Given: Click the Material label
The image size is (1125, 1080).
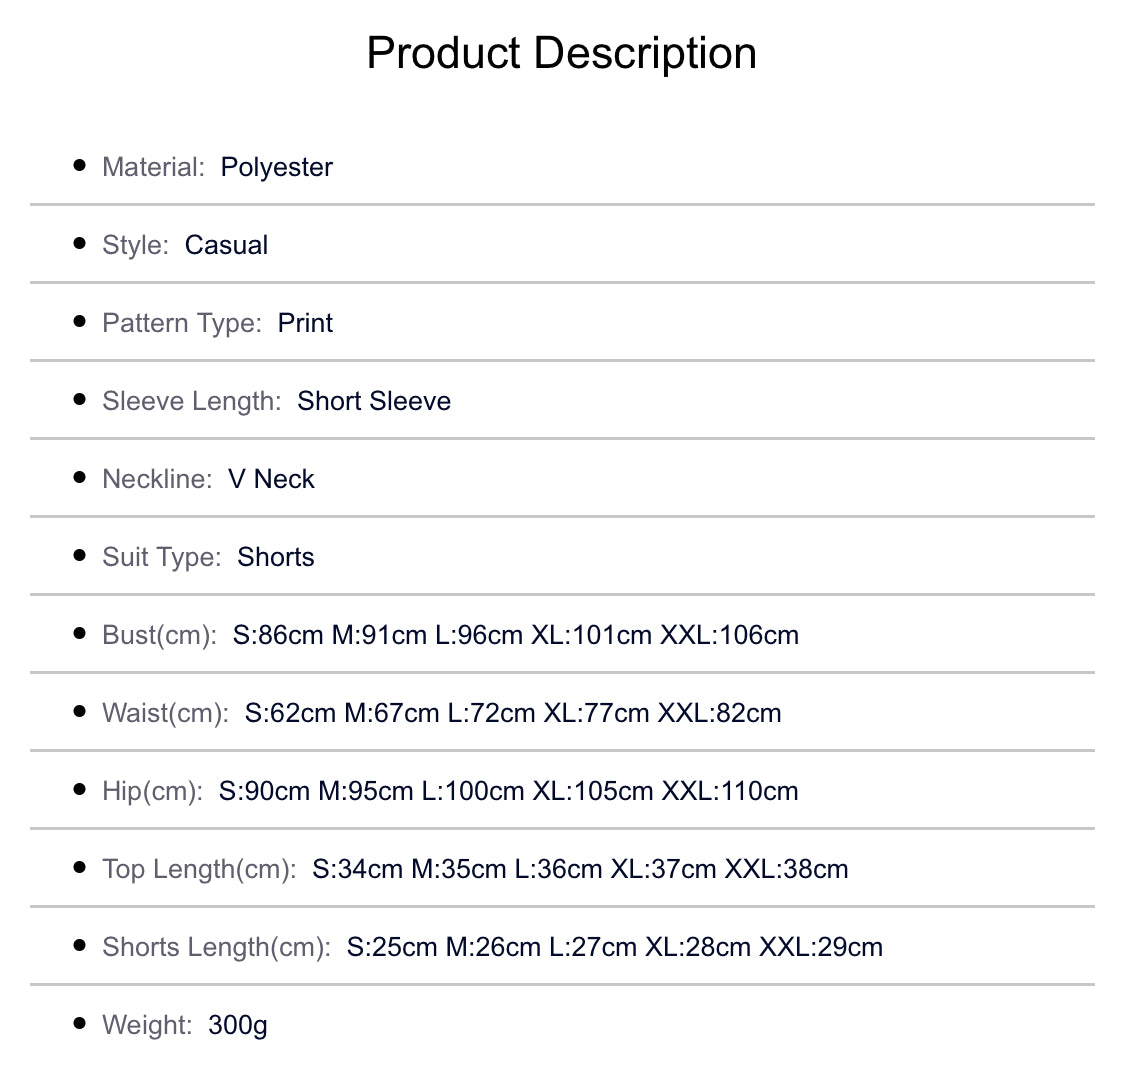Looking at the screenshot, I should tap(153, 167).
